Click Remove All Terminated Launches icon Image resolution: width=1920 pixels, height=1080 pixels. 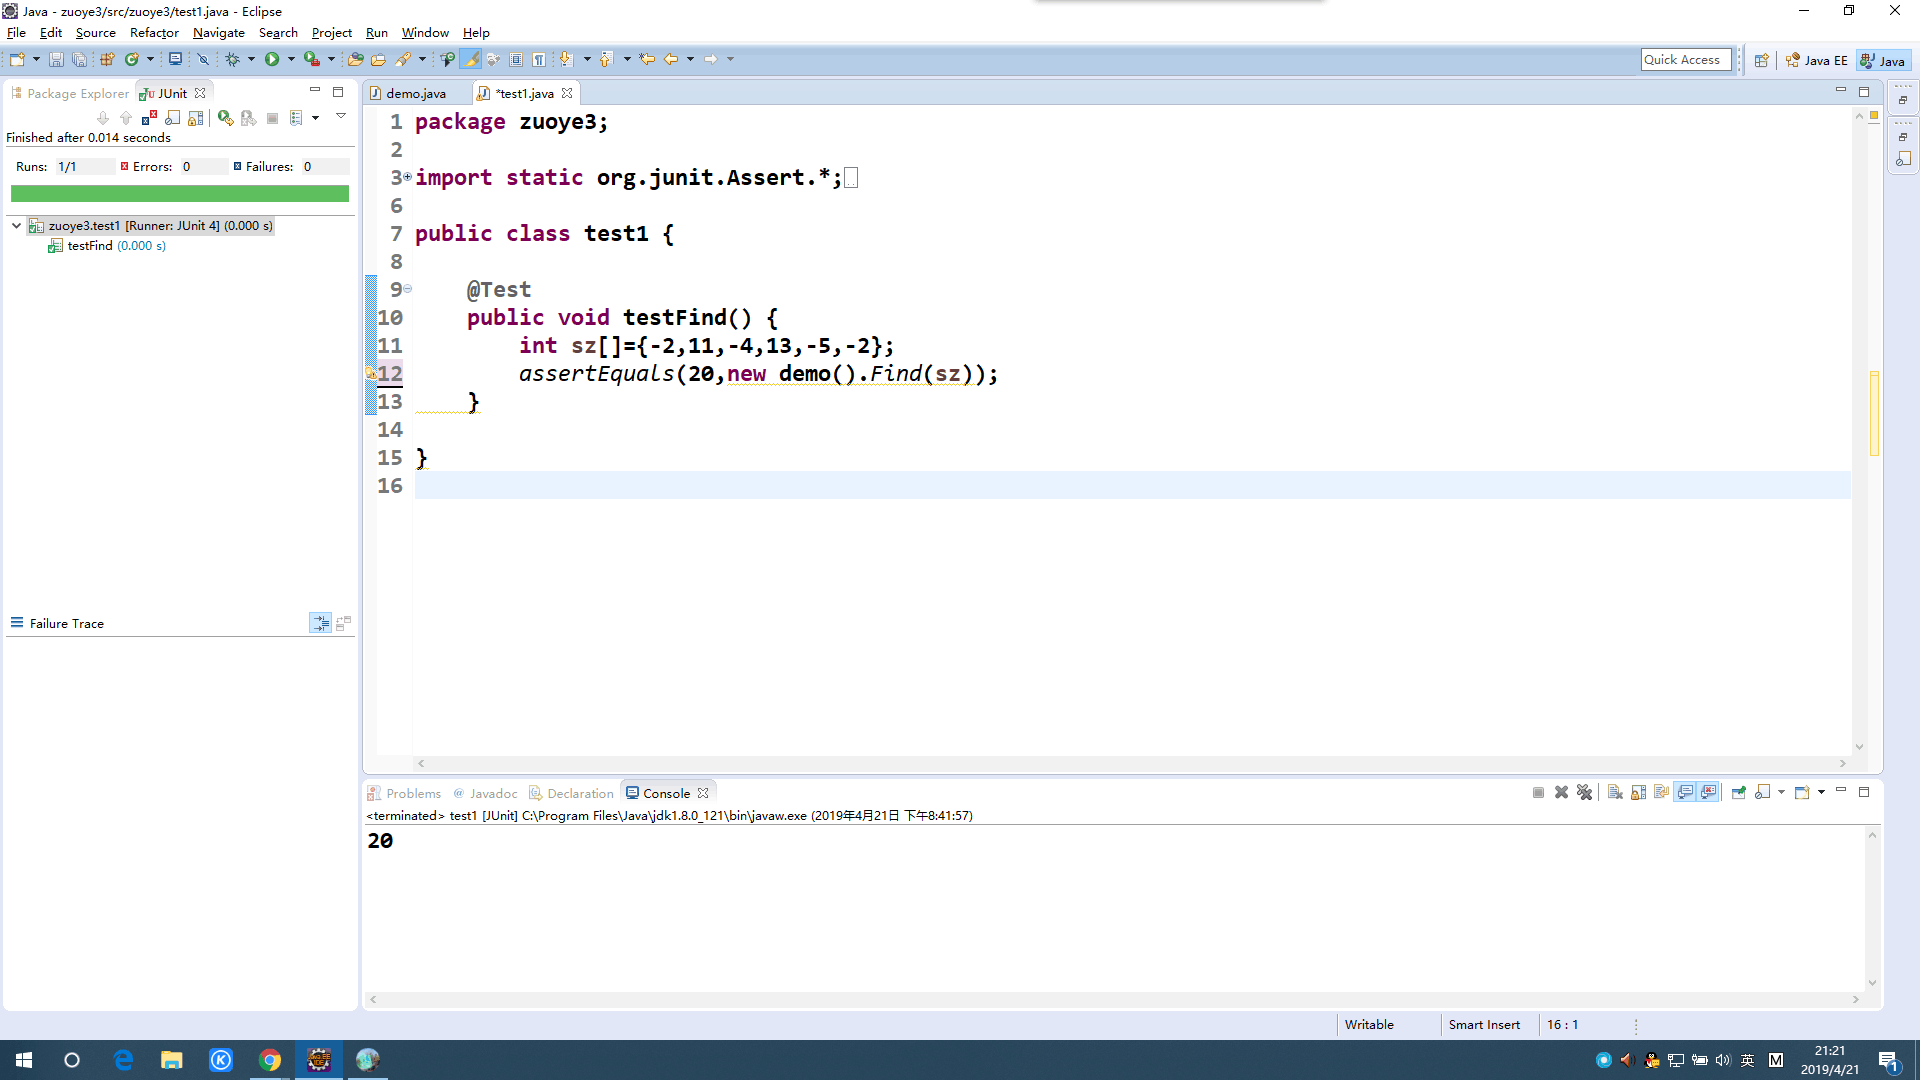point(1585,793)
